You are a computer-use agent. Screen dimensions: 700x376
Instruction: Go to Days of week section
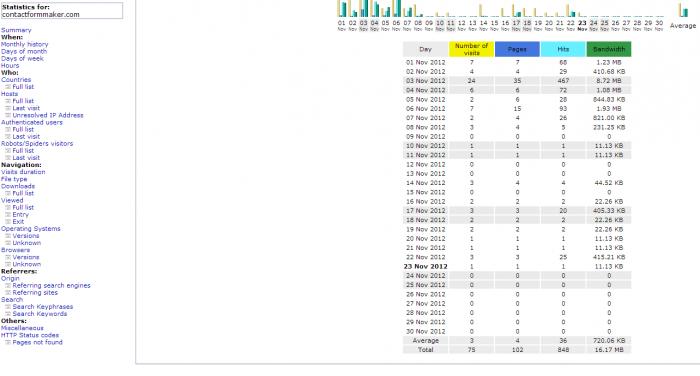22,58
